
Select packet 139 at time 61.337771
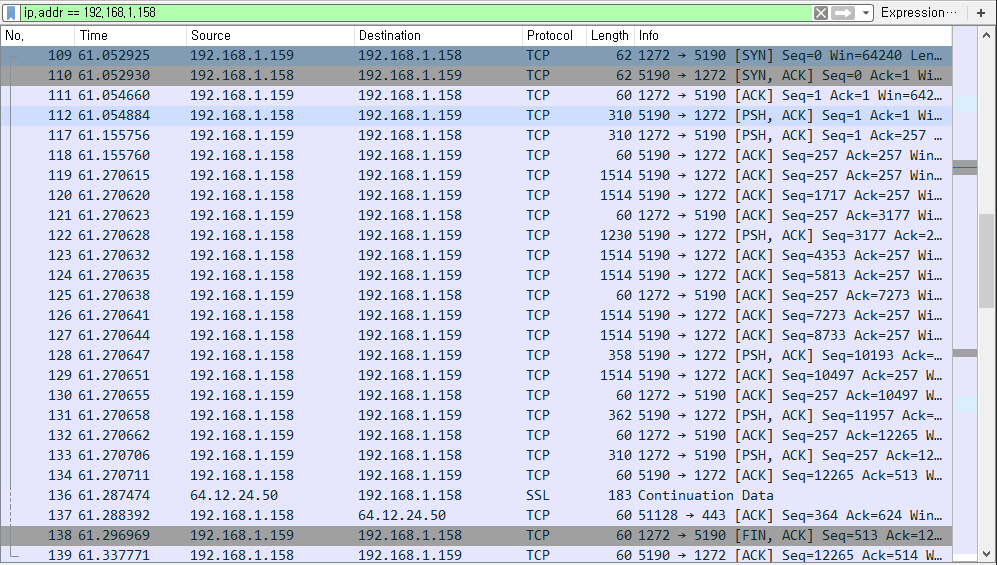point(476,555)
